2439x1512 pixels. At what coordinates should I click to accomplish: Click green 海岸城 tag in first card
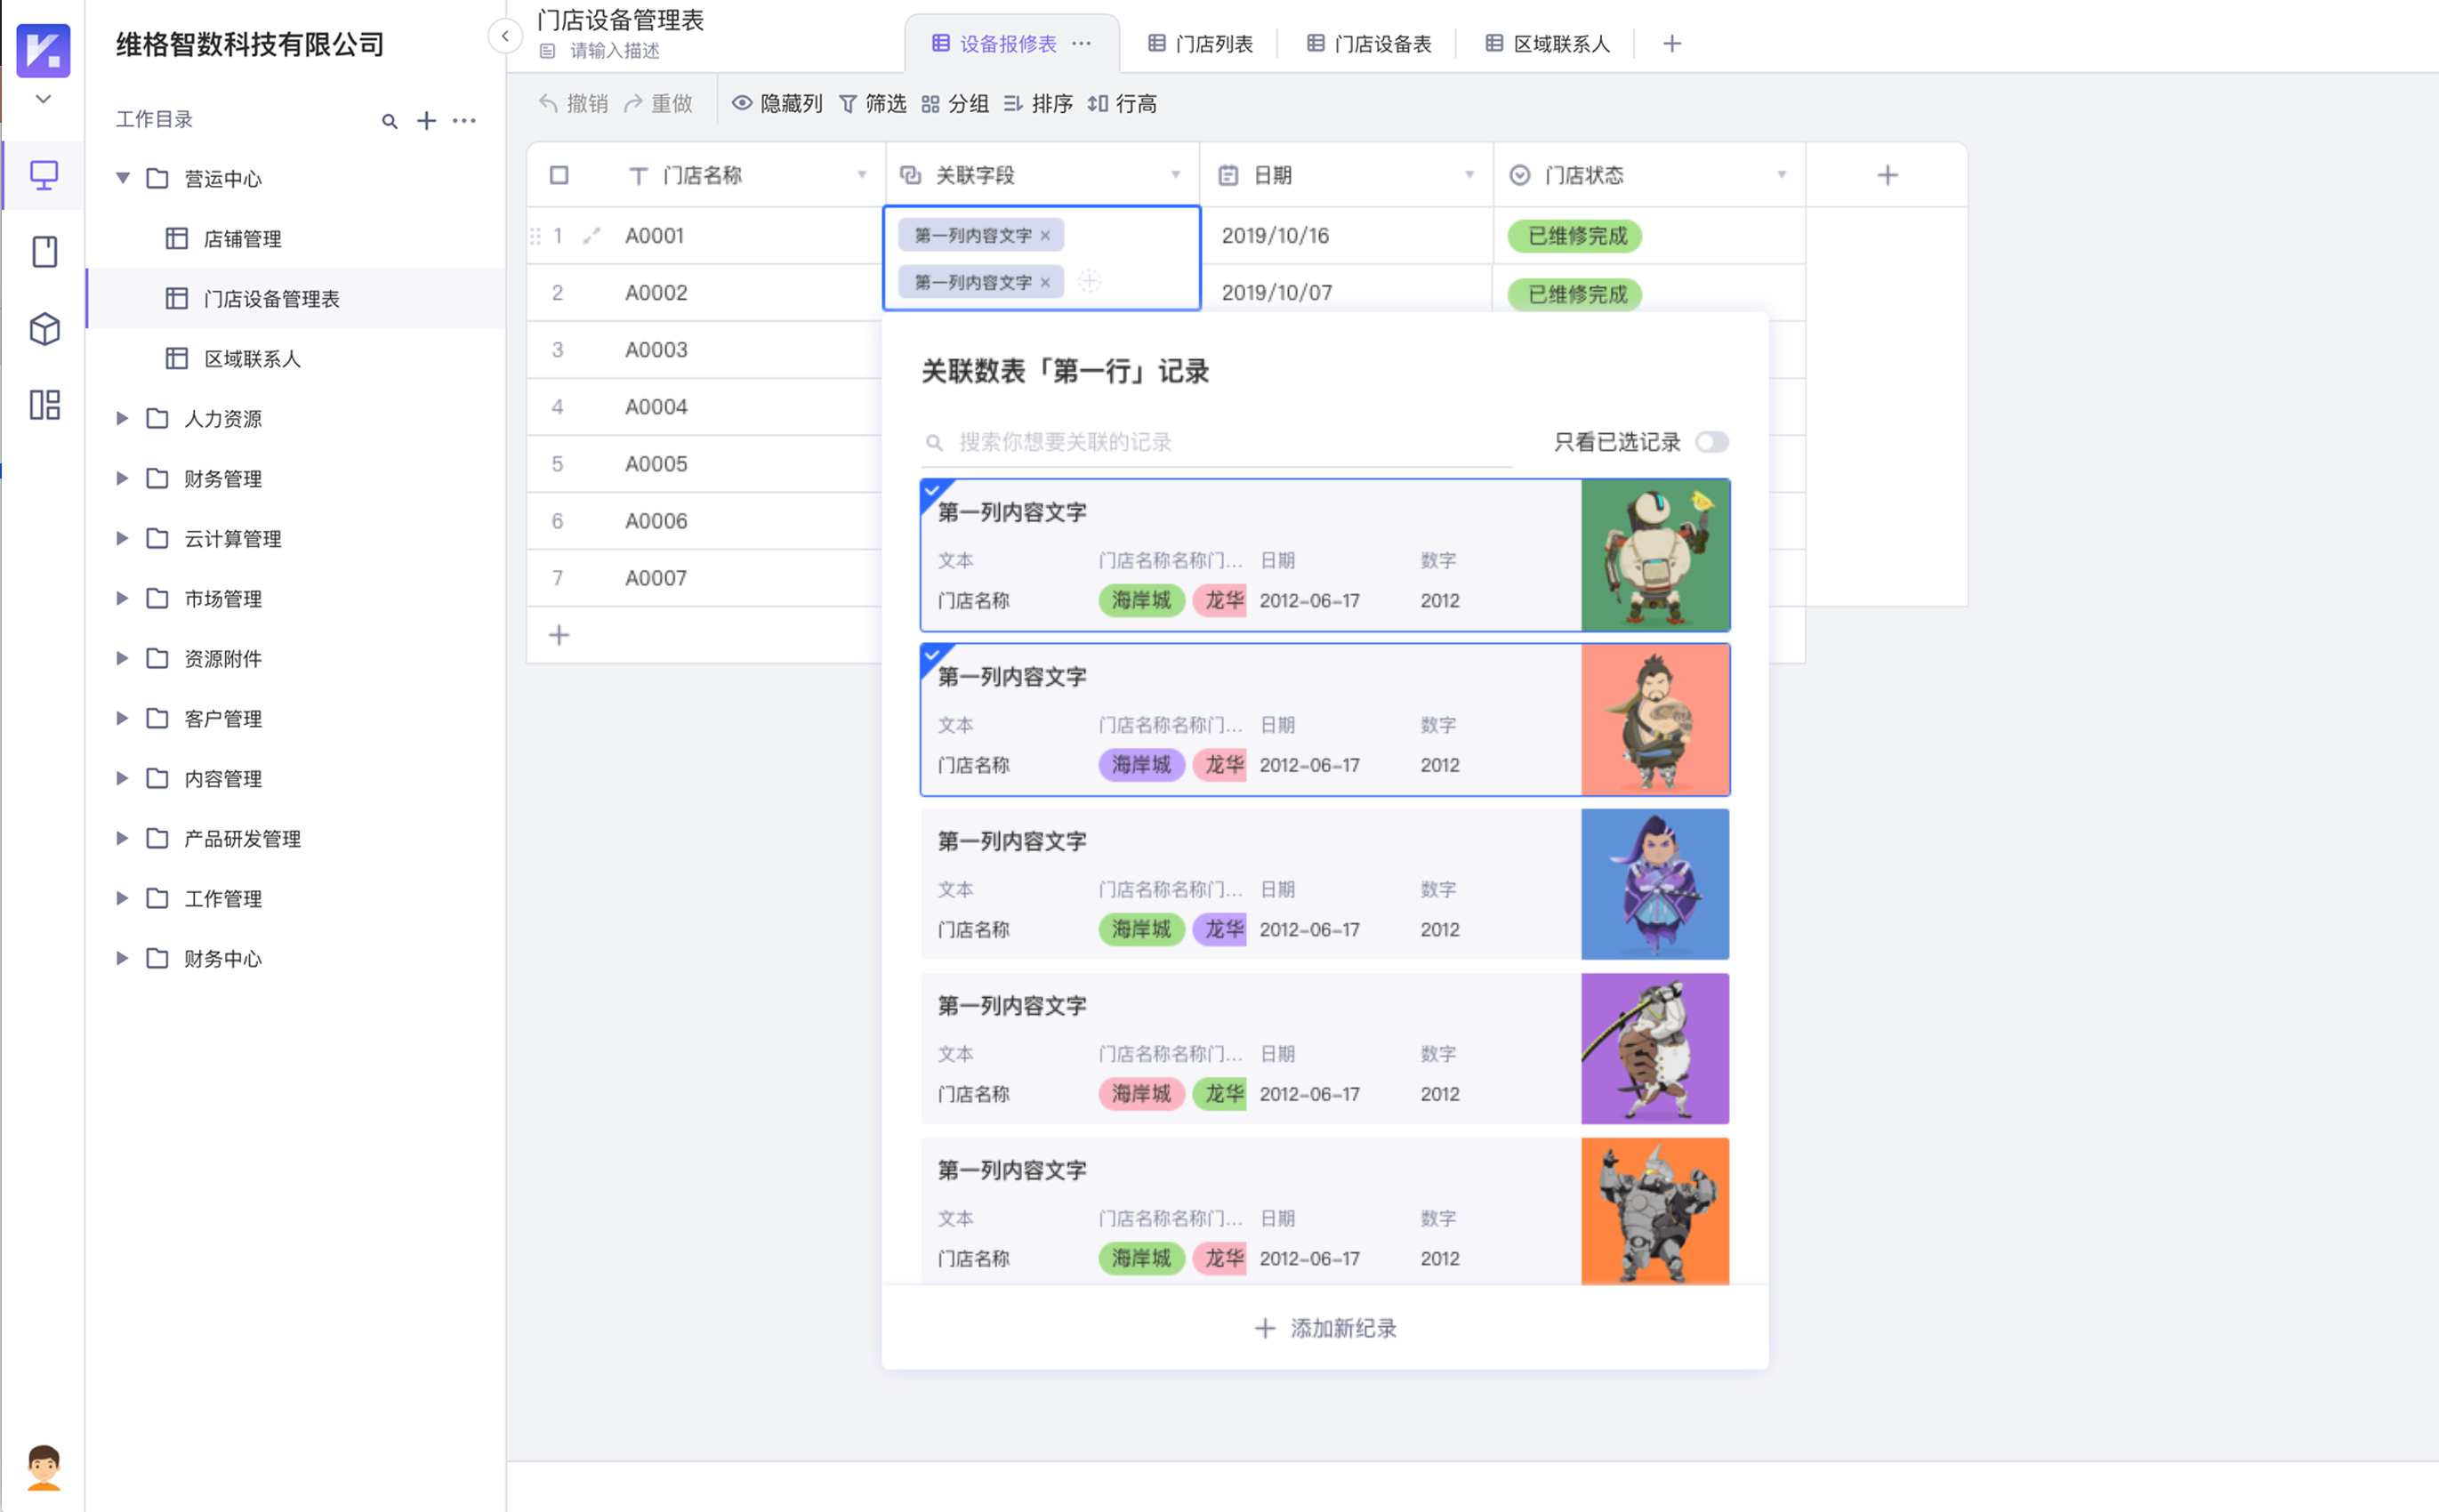1142,600
